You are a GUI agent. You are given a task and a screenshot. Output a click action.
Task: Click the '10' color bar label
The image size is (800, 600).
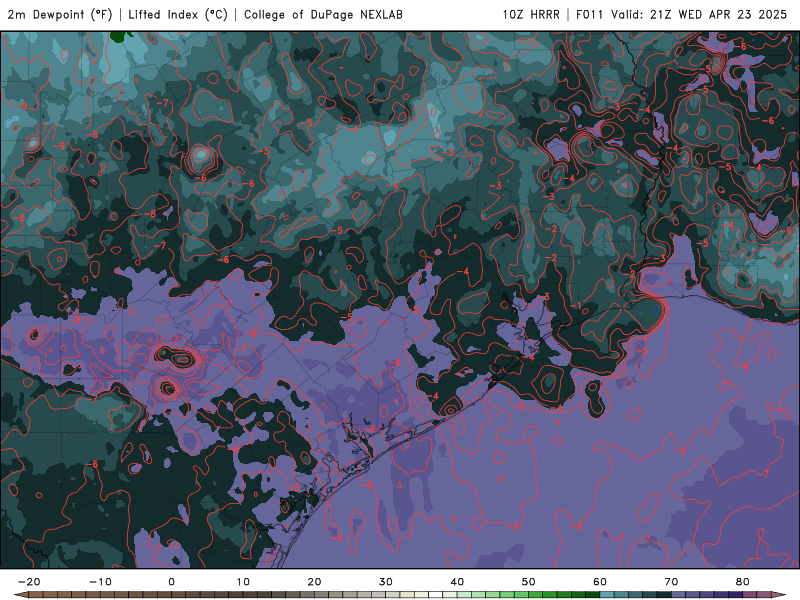[x=243, y=582]
